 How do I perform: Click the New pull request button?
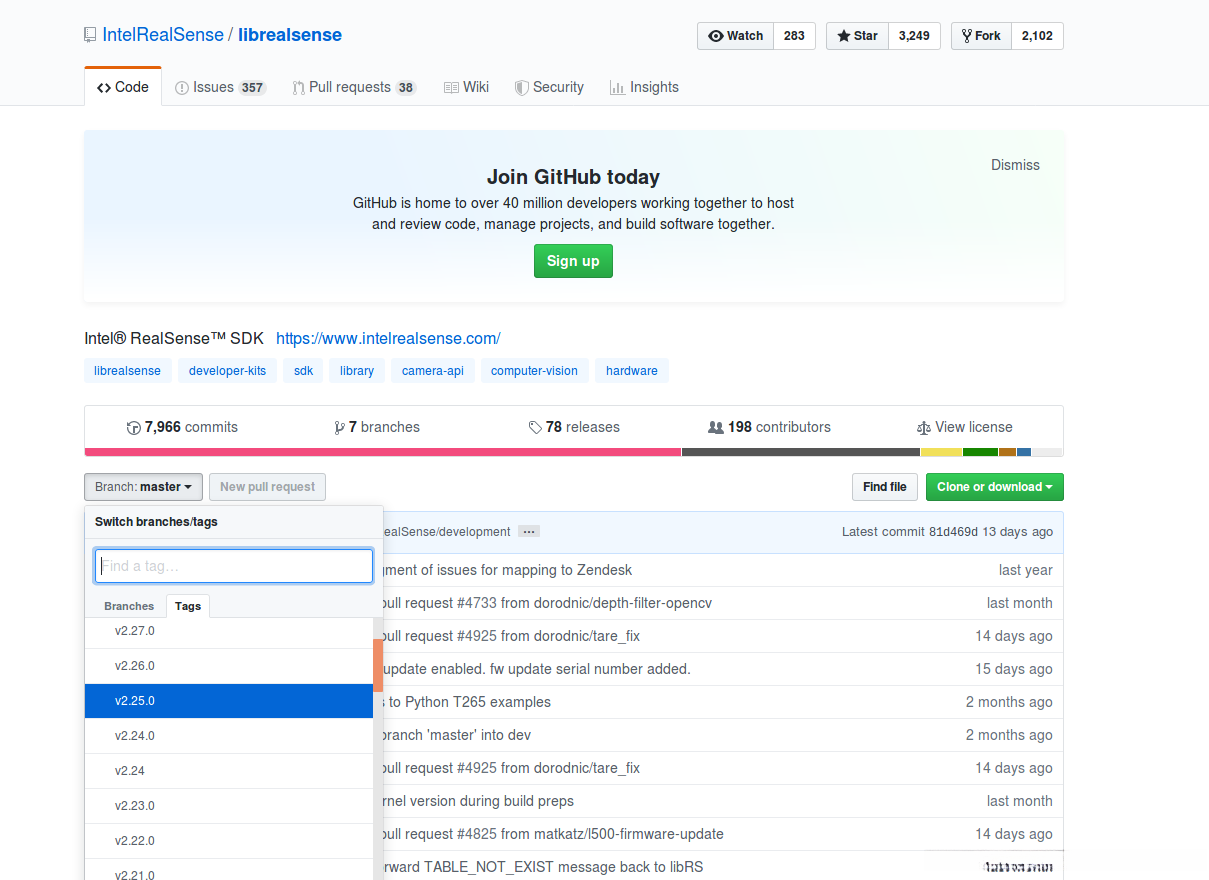267,487
